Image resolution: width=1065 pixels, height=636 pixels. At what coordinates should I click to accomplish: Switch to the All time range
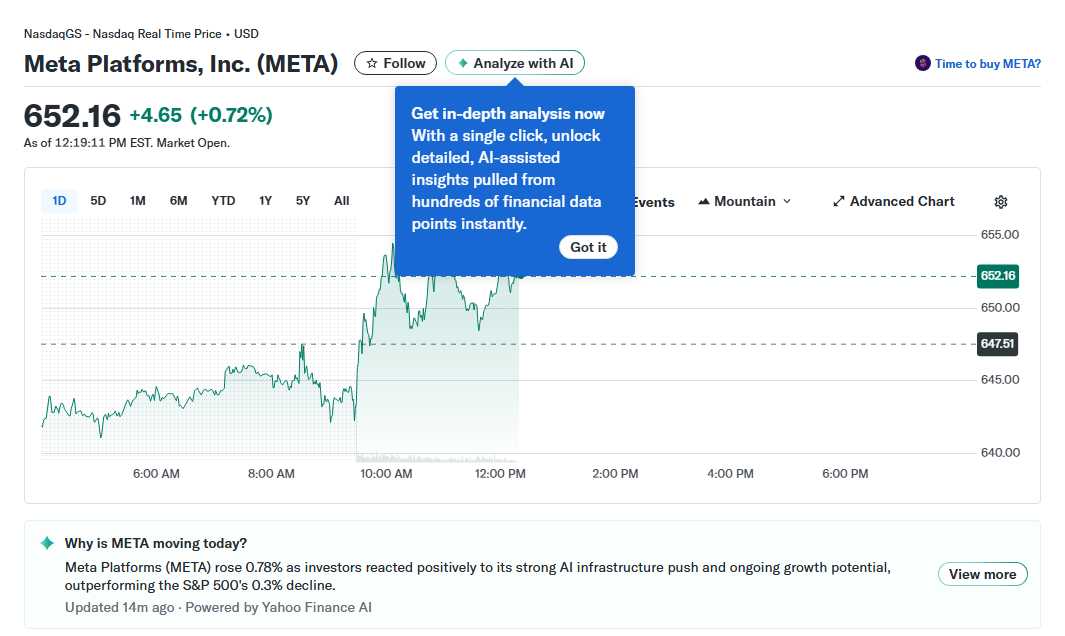click(341, 200)
